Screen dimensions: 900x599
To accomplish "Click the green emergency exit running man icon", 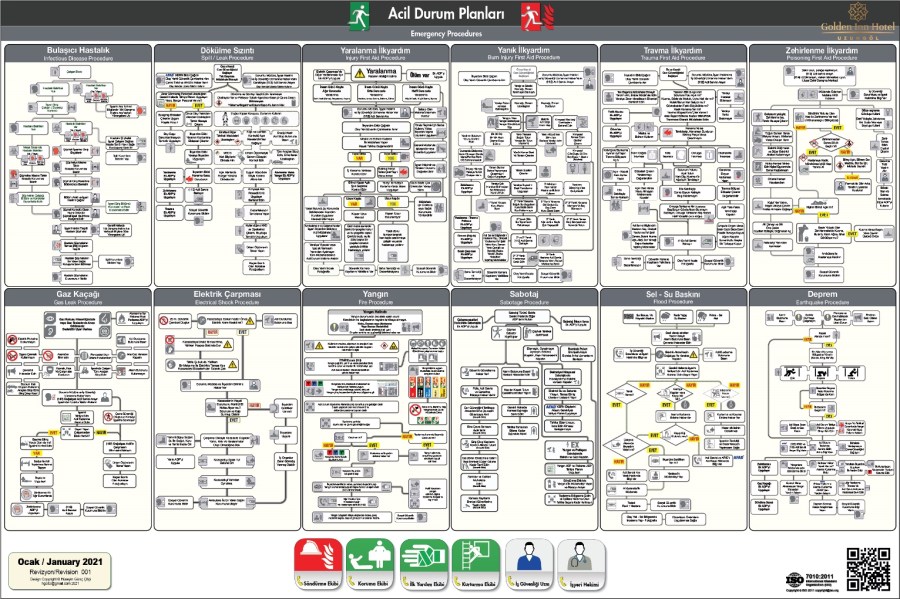I will [x=357, y=14].
